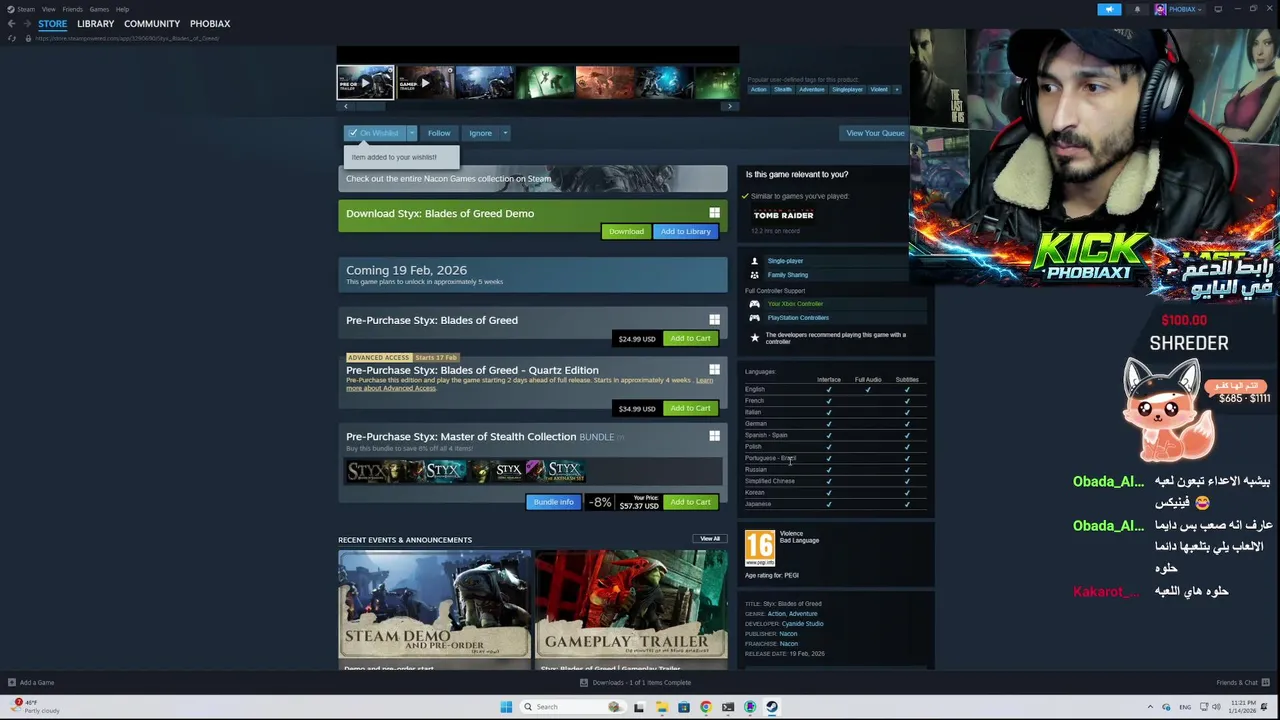Viewport: 1280px width, 720px height.
Task: Open Steam from the taskbar
Action: pyautogui.click(x=772, y=707)
